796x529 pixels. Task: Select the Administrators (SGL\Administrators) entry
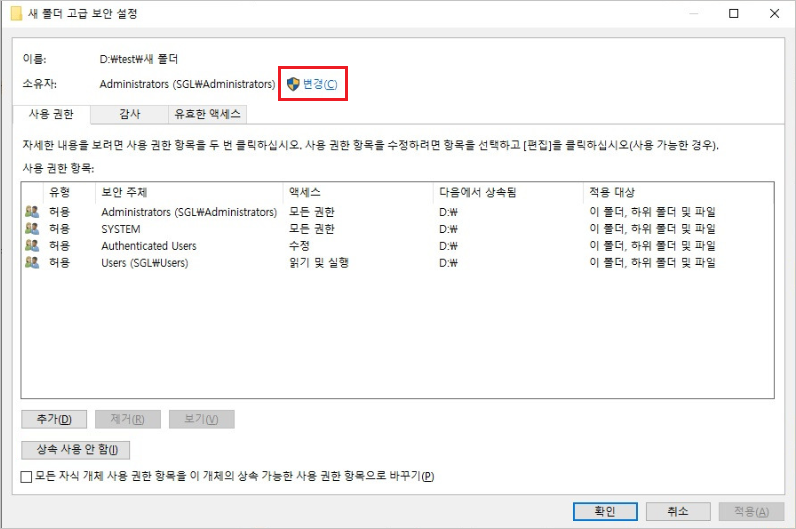click(397, 212)
